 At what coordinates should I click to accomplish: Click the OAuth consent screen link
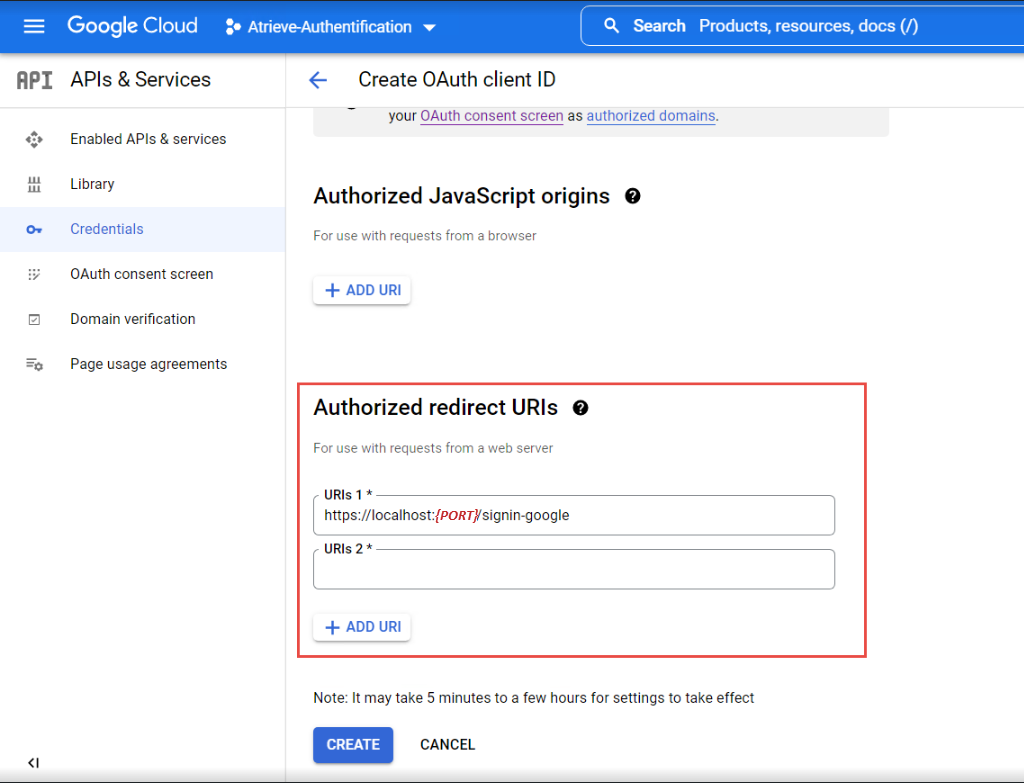491,116
